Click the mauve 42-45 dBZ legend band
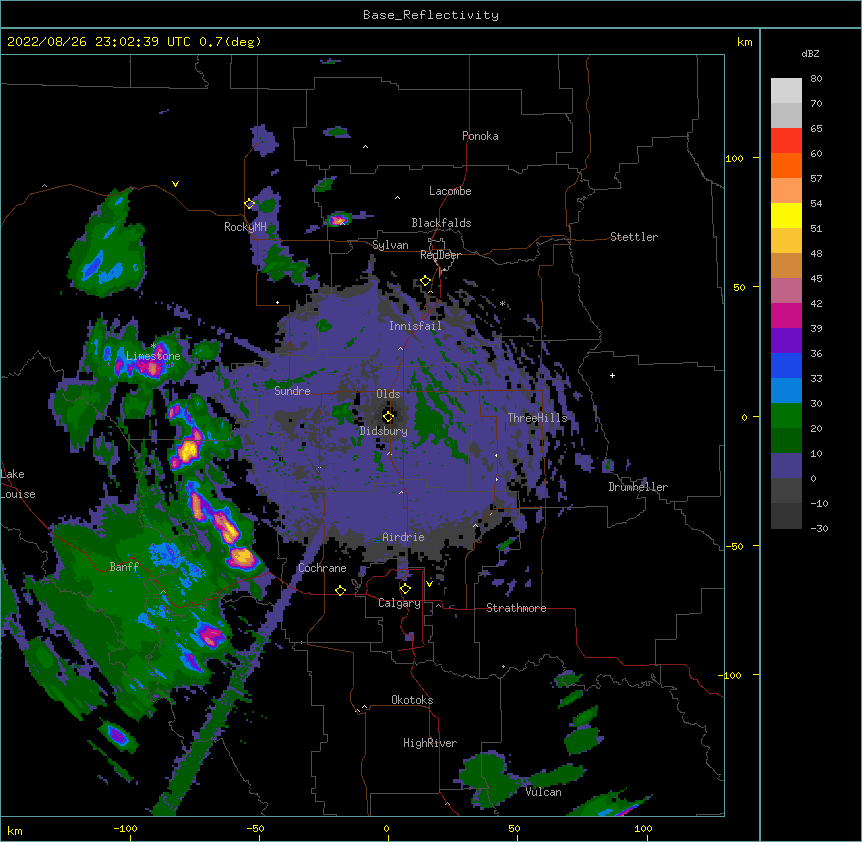This screenshot has height=842, width=862. tap(786, 291)
